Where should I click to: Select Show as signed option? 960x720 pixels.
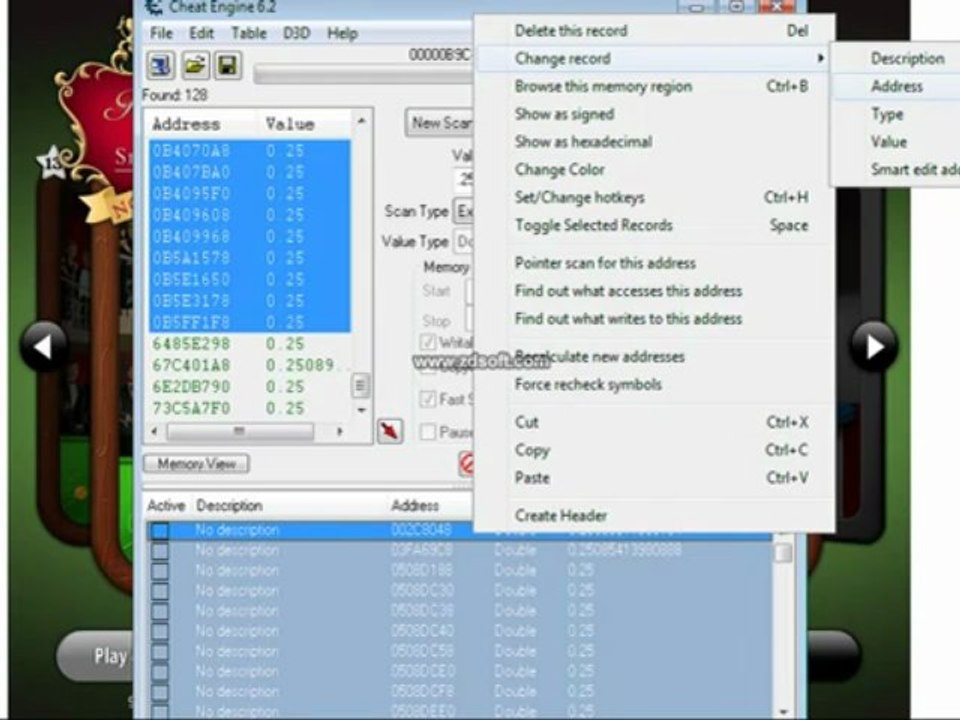tap(654, 114)
